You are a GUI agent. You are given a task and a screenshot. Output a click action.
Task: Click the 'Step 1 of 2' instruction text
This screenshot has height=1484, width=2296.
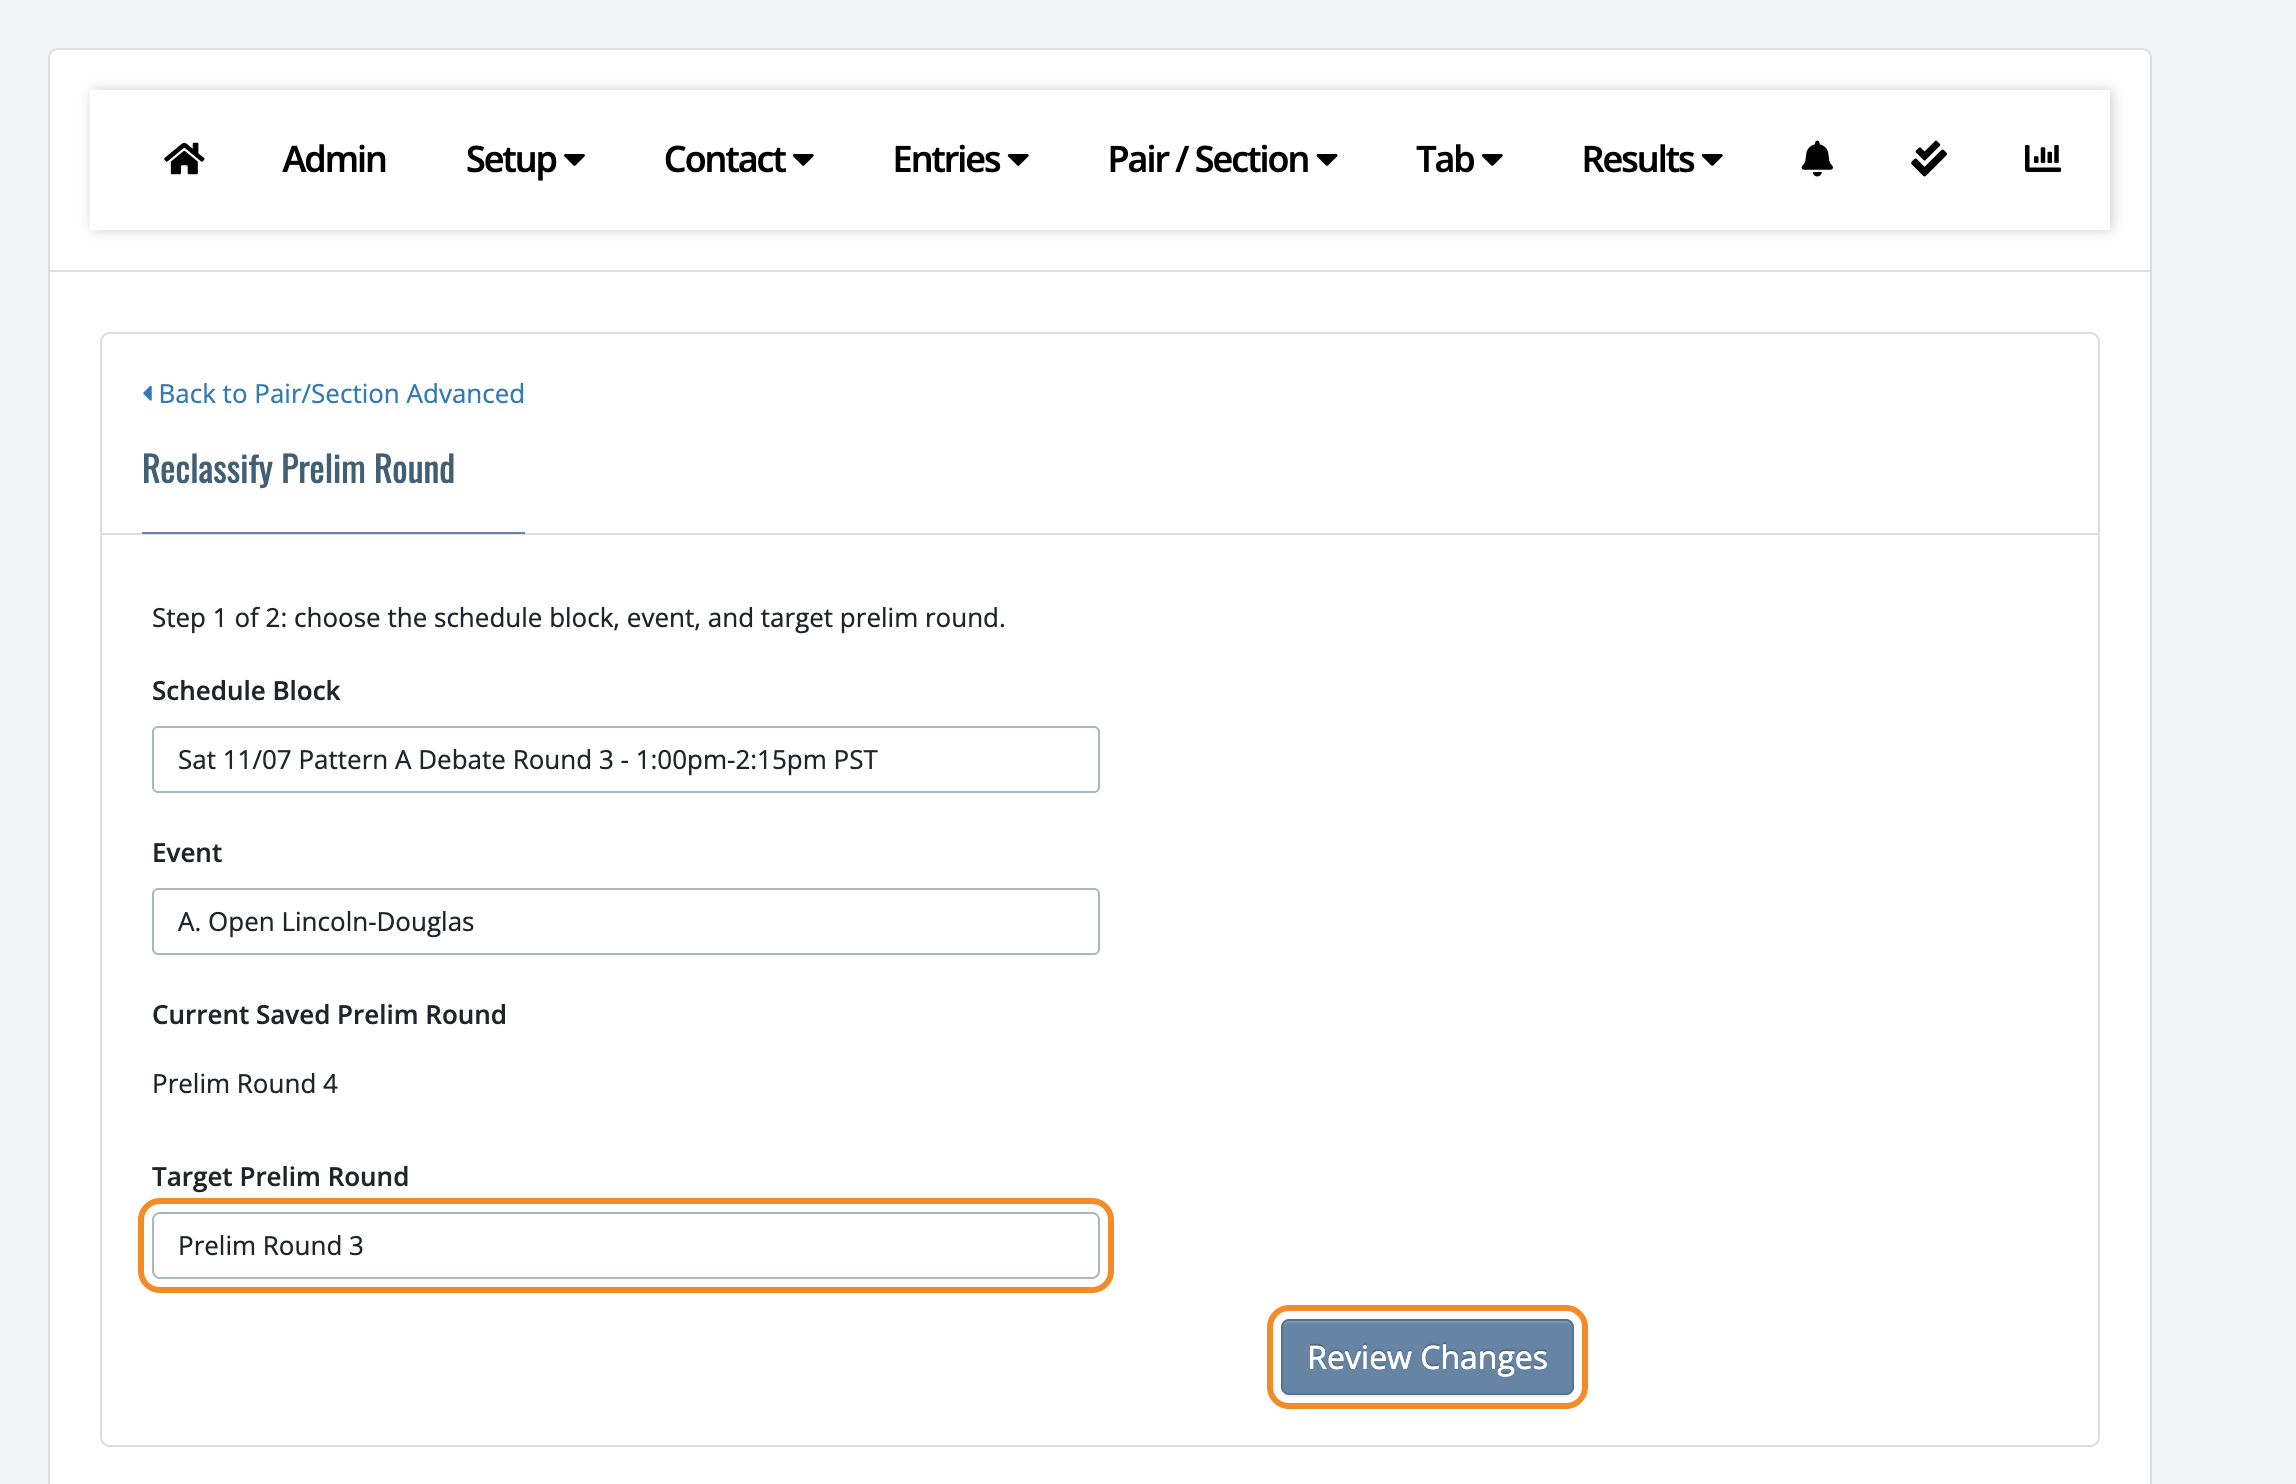click(x=578, y=618)
